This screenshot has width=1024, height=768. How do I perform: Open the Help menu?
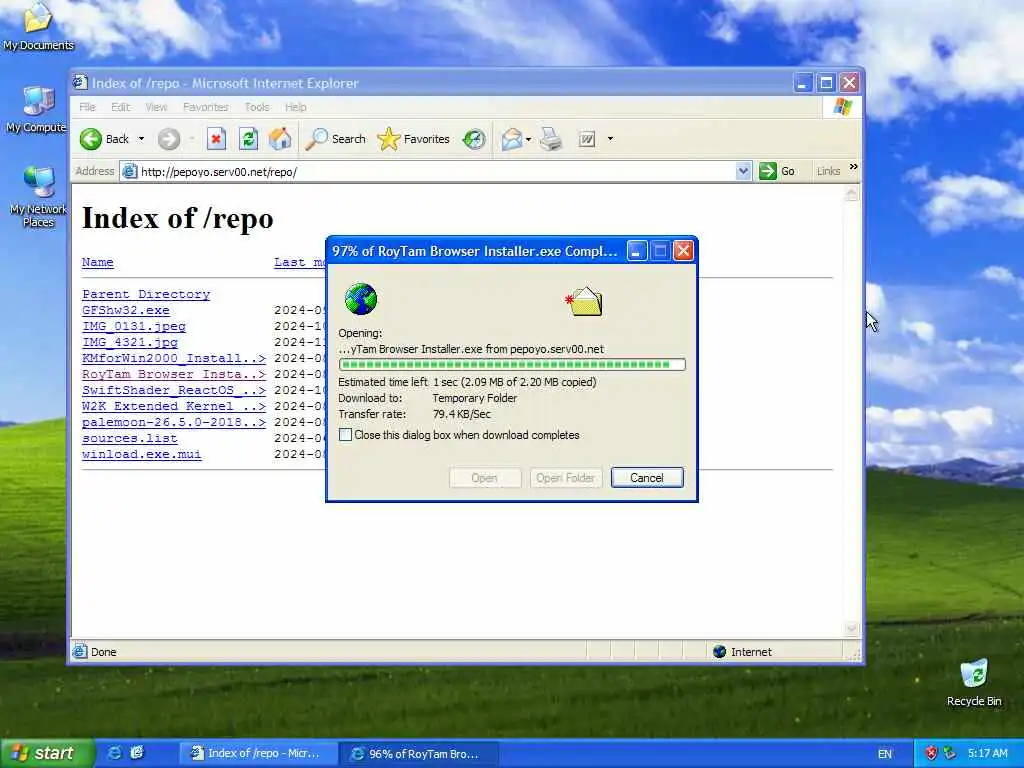[296, 107]
